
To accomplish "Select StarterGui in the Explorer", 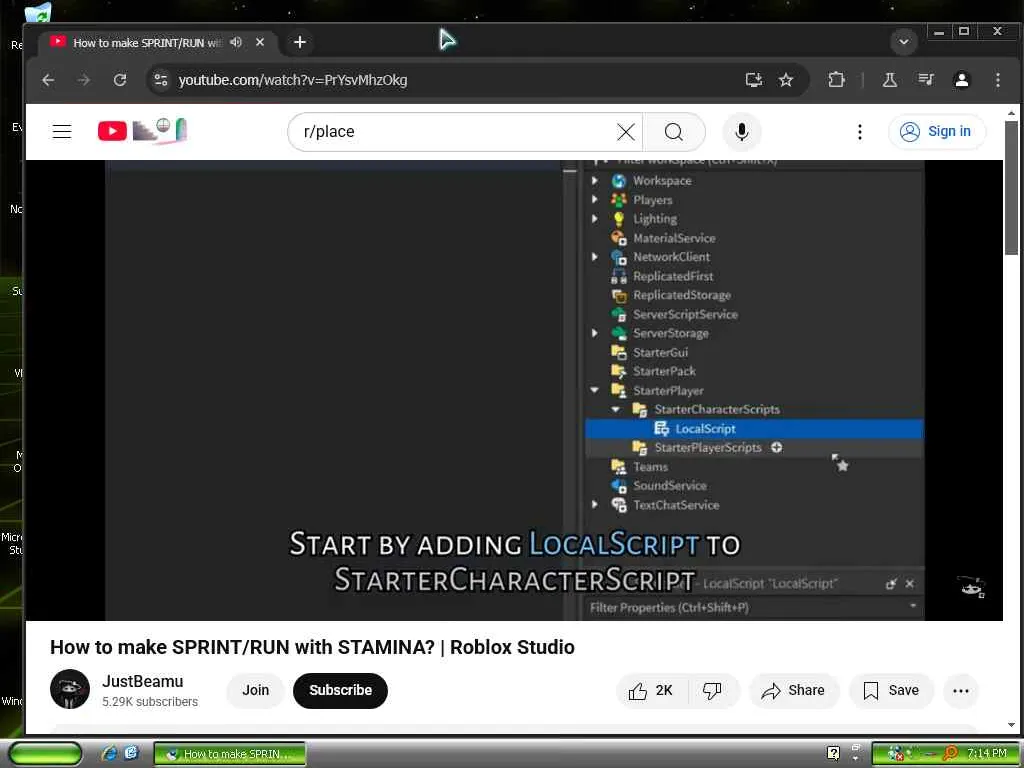I will pos(660,353).
